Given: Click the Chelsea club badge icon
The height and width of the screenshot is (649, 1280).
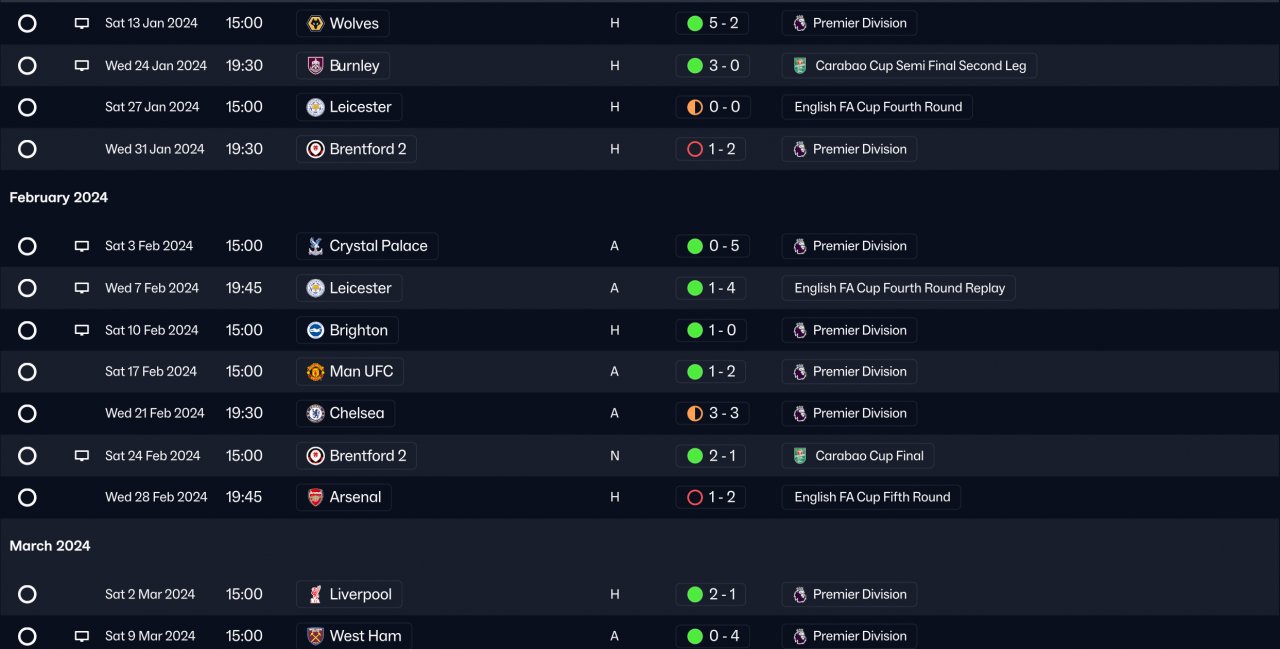Looking at the screenshot, I should (x=315, y=413).
